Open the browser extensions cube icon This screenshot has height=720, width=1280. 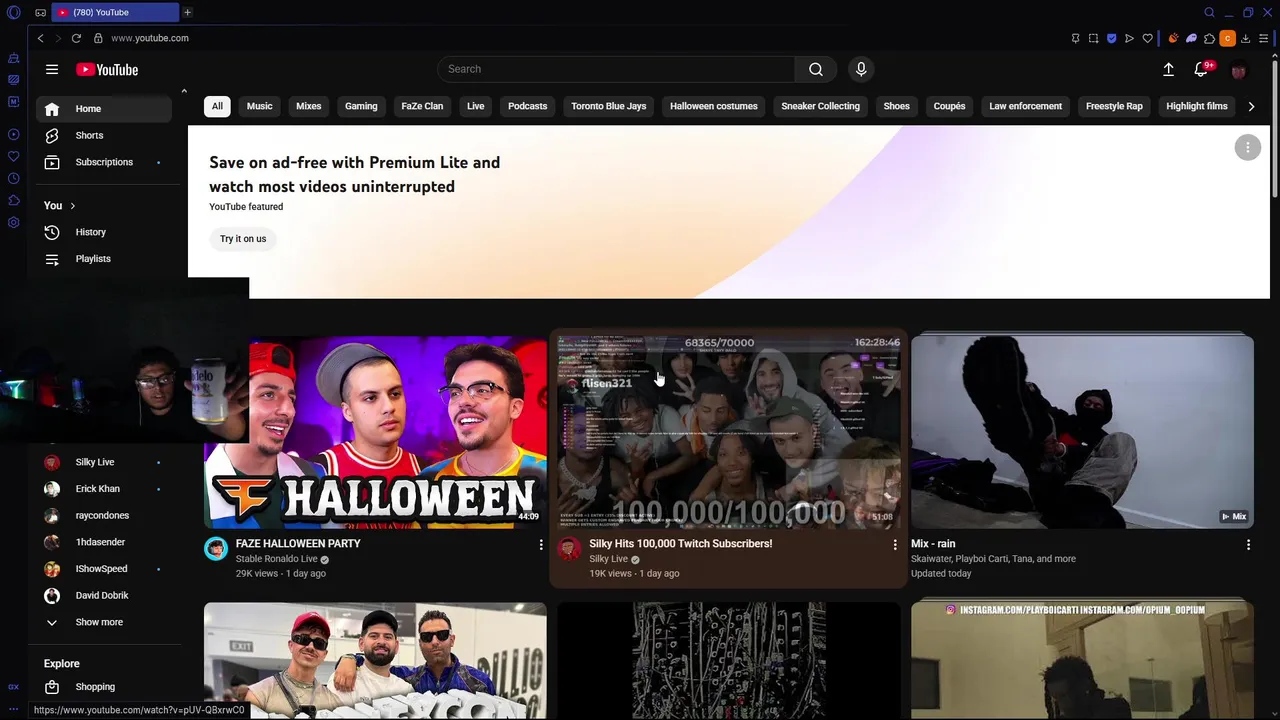click(x=1209, y=38)
